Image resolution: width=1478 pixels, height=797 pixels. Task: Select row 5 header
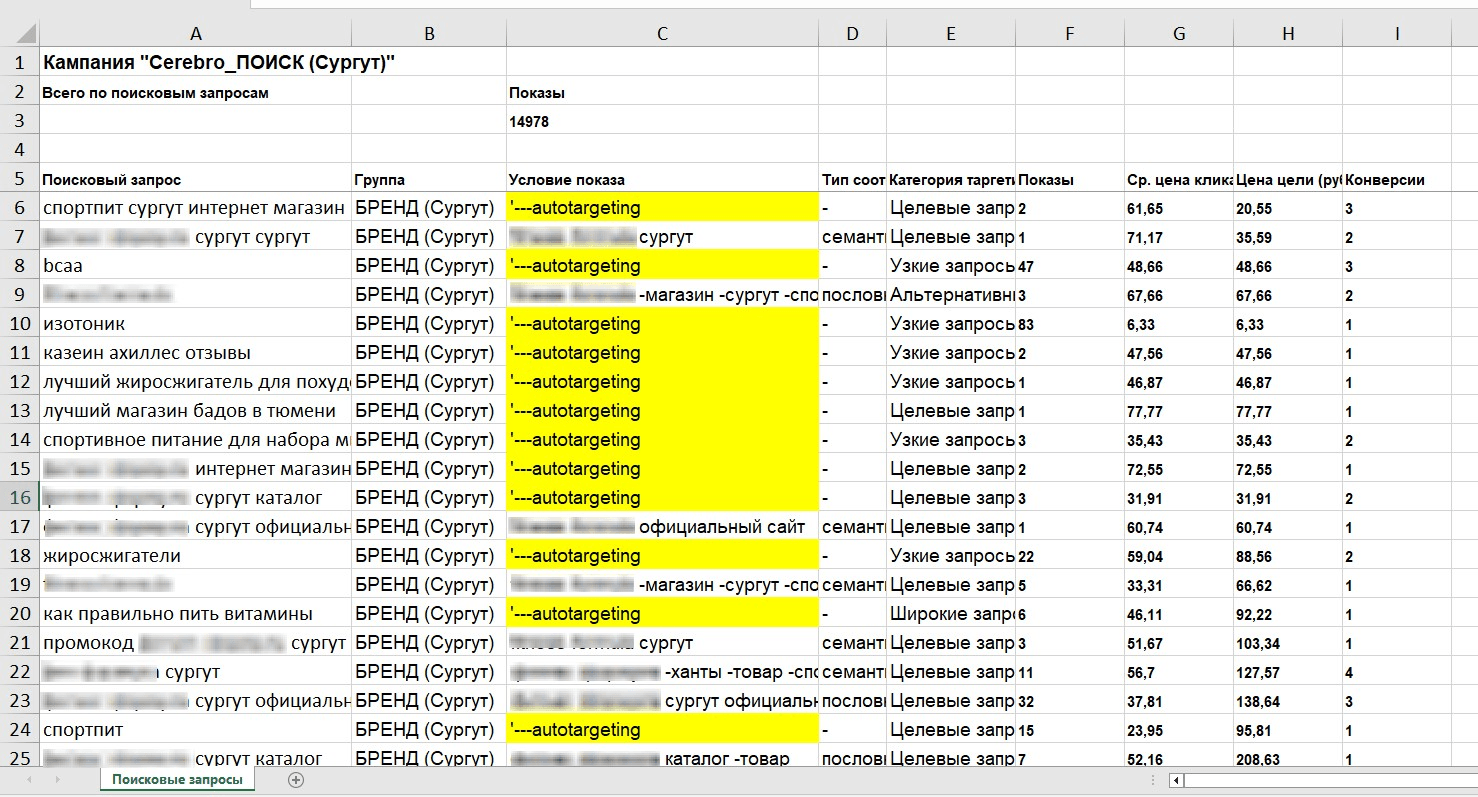19,180
